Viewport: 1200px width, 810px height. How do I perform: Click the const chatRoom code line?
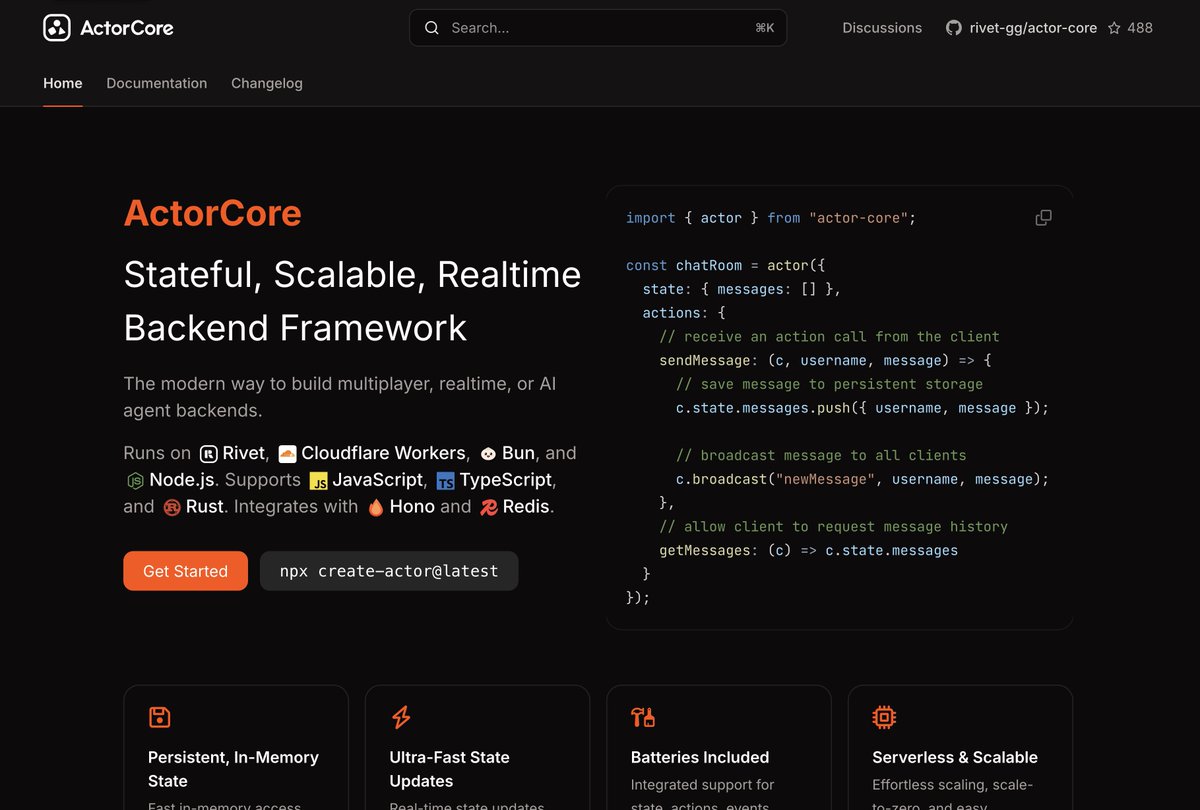click(x=726, y=265)
